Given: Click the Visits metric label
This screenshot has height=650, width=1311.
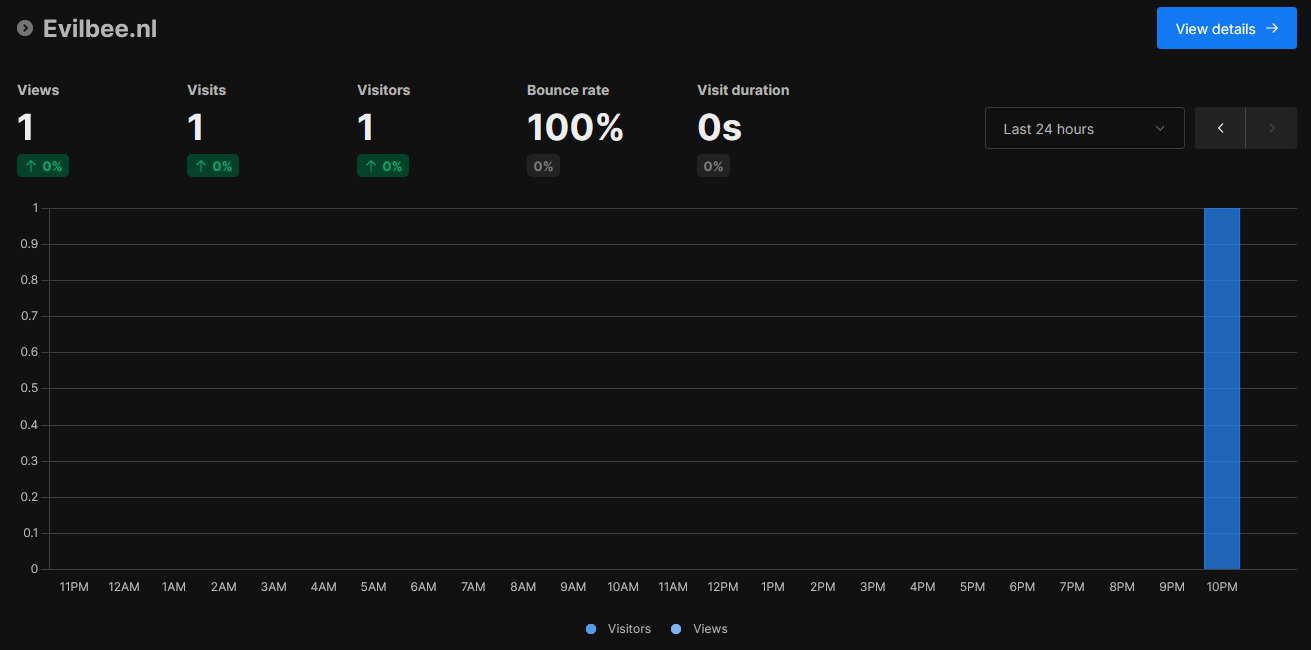Looking at the screenshot, I should click(x=207, y=90).
